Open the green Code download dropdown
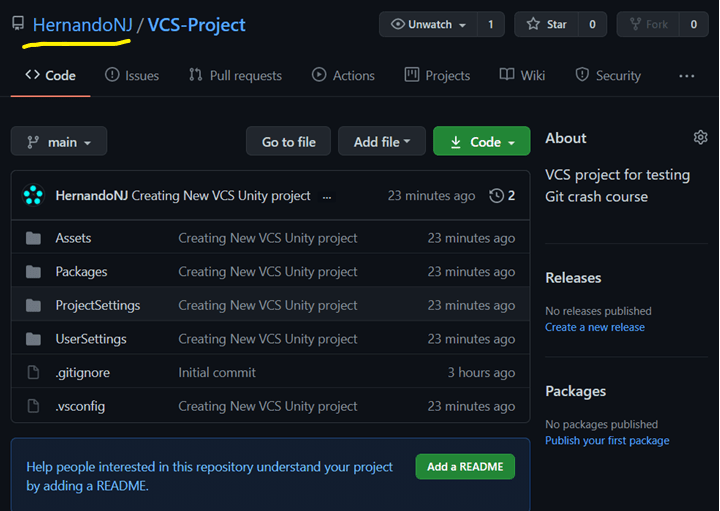 click(x=482, y=141)
